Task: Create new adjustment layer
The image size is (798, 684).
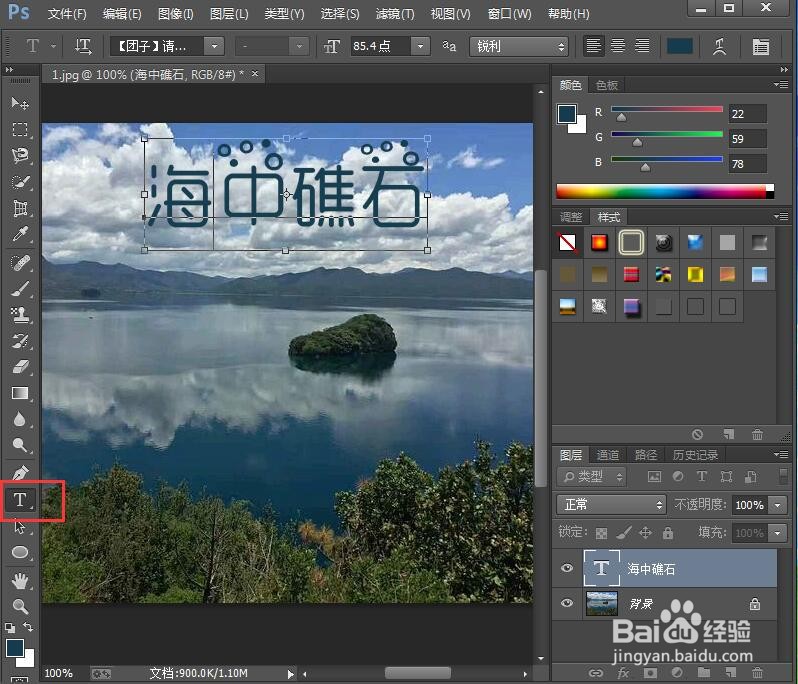Action: (677, 673)
